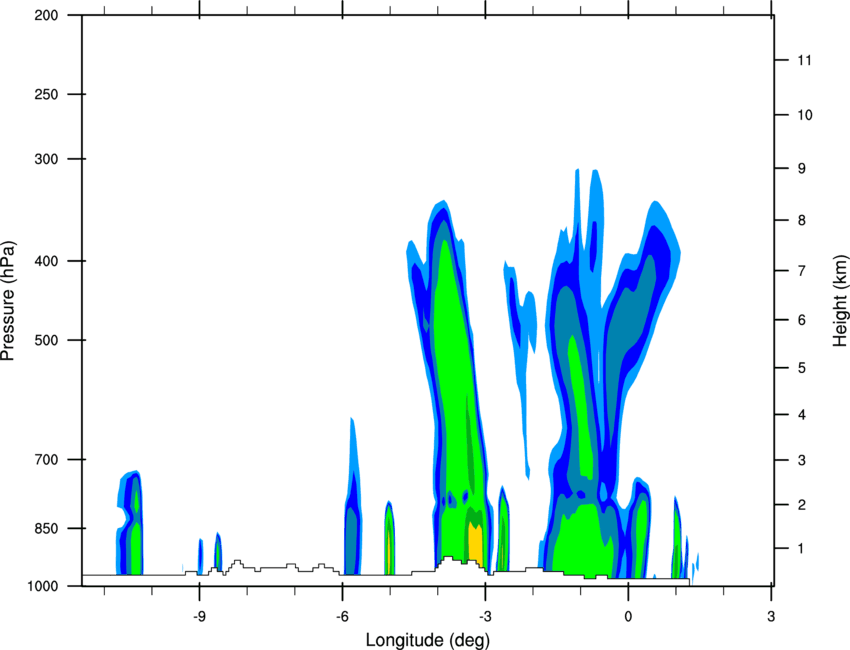Select the 400 pressure tick label

pos(46,261)
